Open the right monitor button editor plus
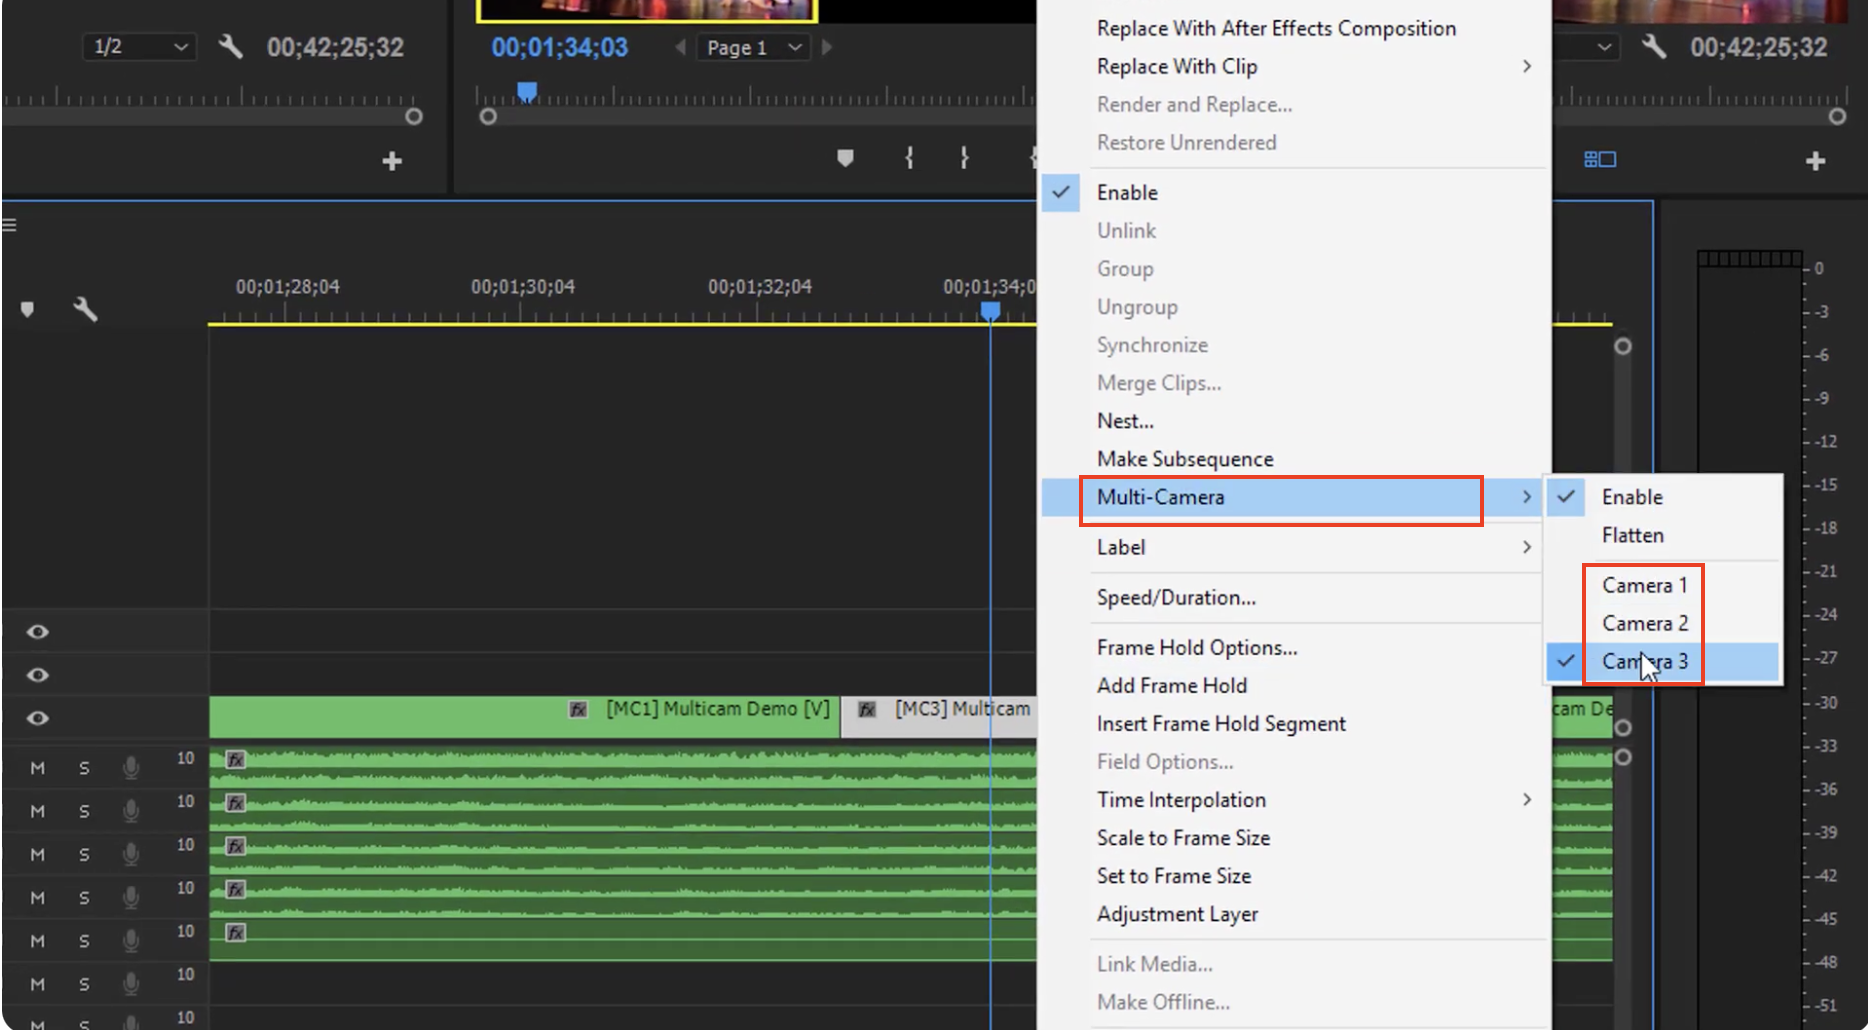The height and width of the screenshot is (1030, 1868). point(1816,161)
